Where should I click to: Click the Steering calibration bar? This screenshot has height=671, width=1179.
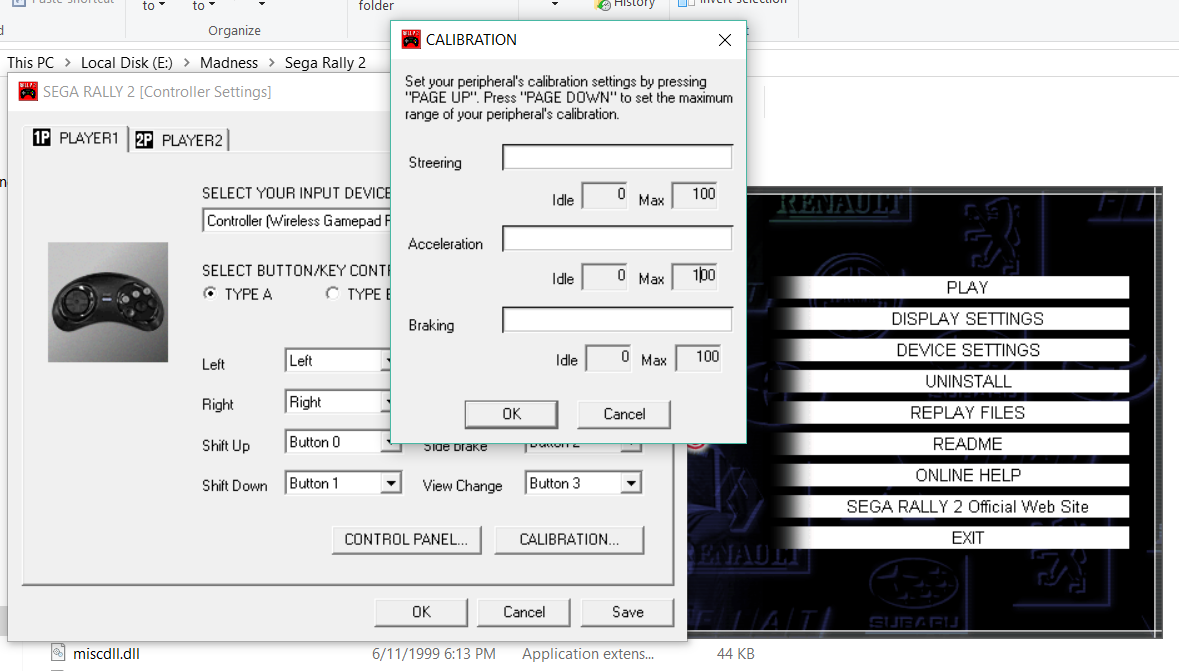click(x=617, y=156)
